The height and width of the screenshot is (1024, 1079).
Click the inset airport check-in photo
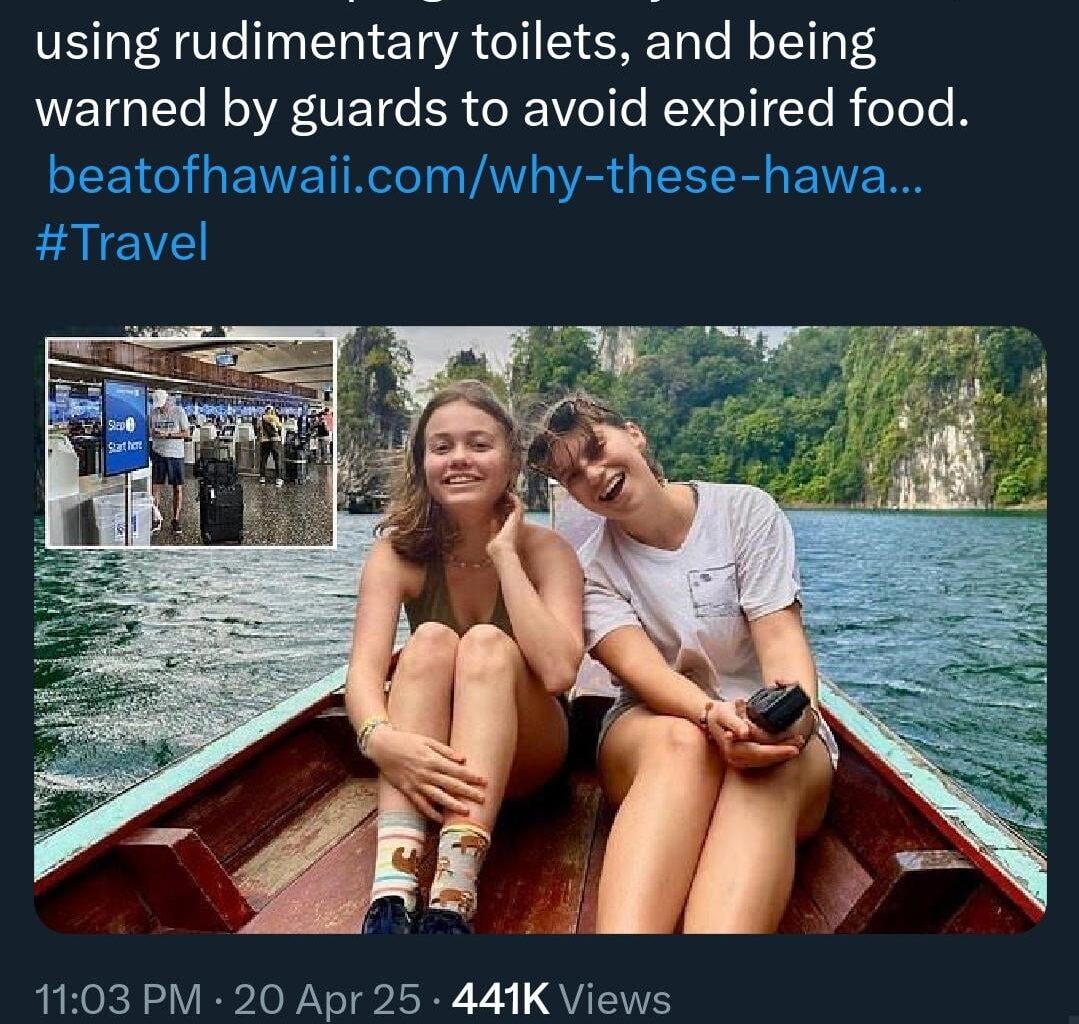[x=191, y=443]
